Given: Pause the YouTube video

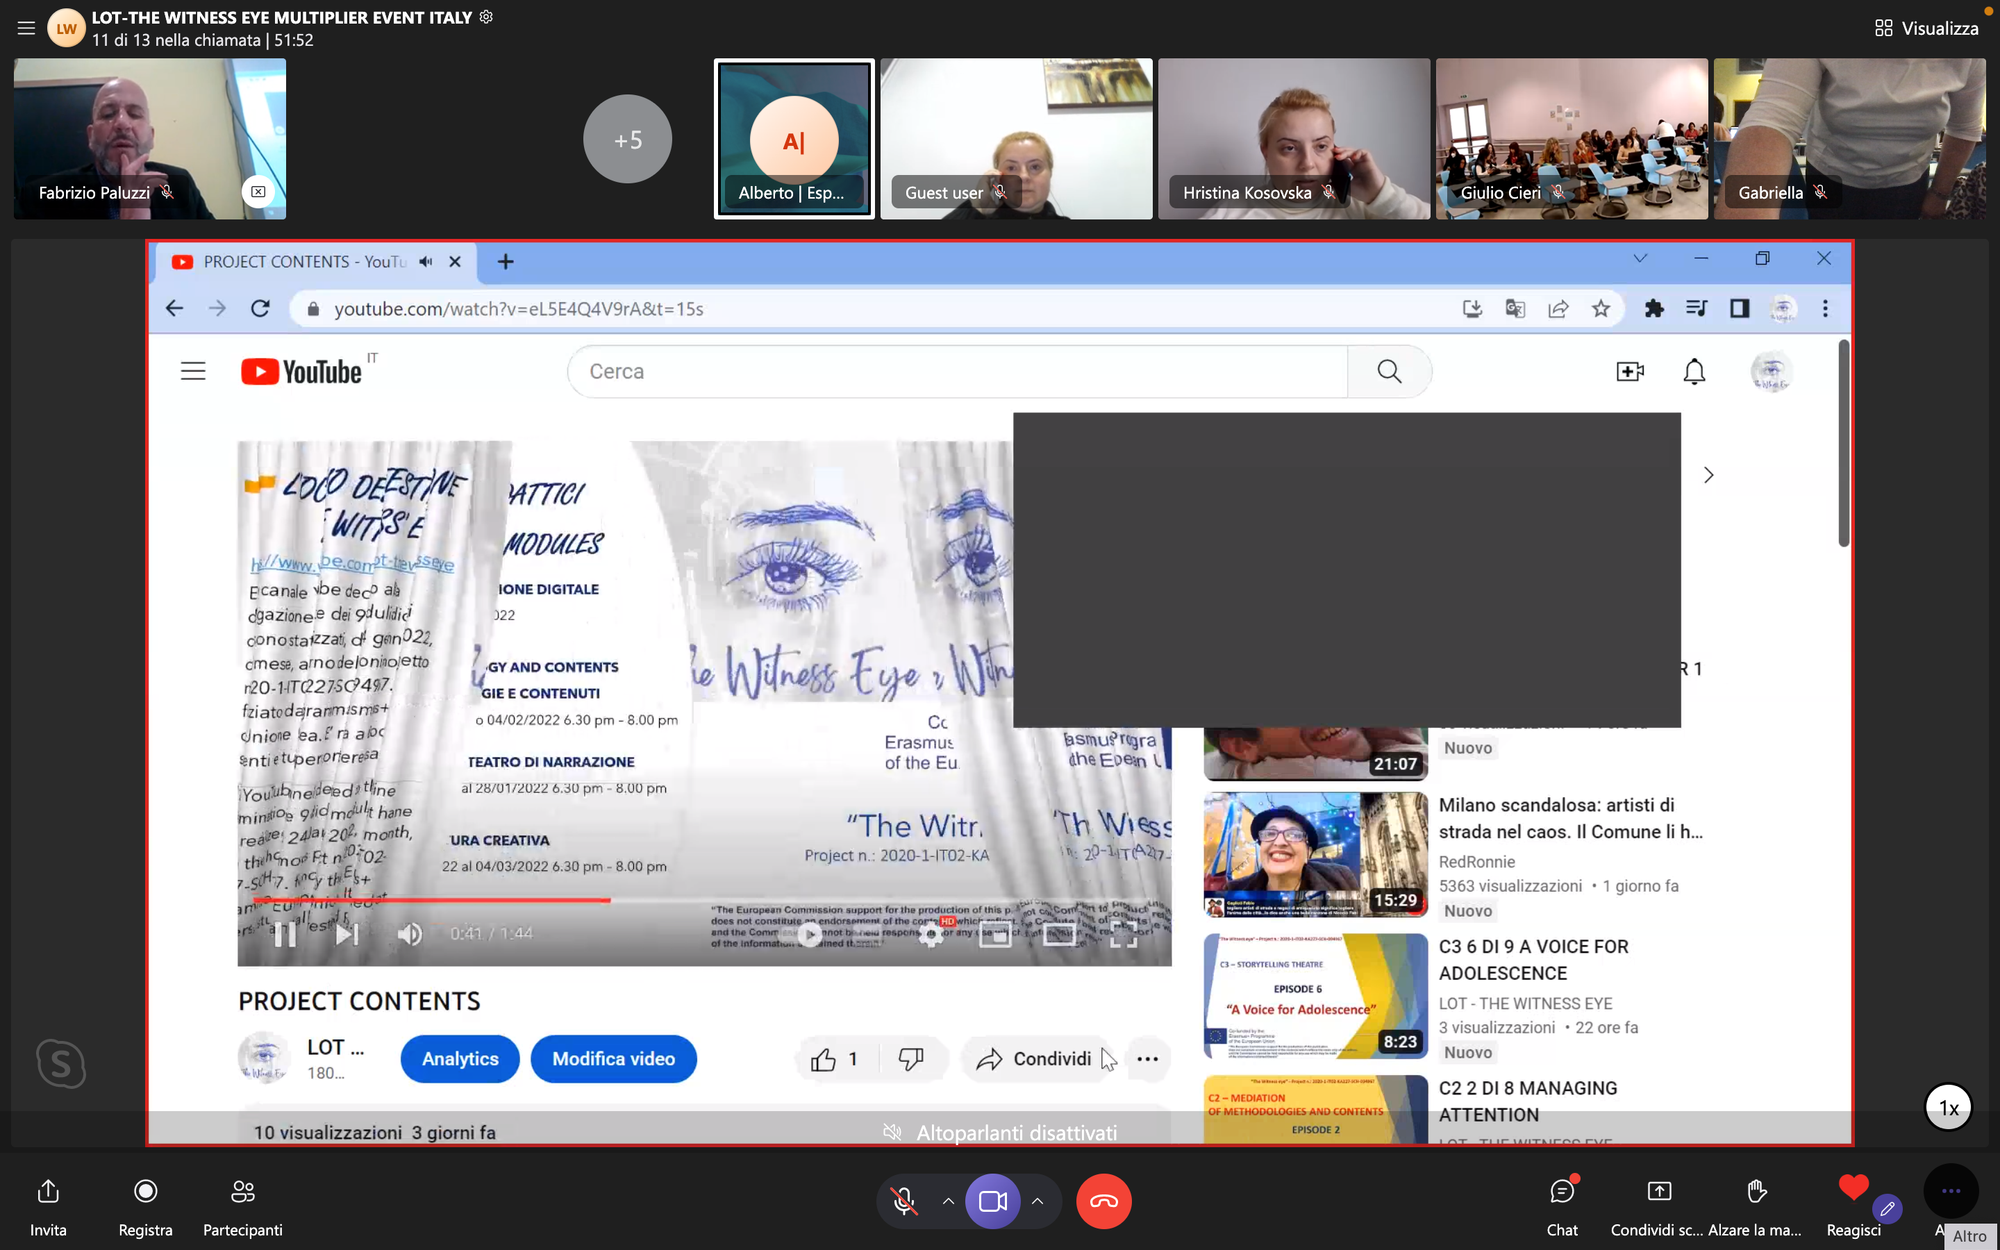Looking at the screenshot, I should 285,934.
